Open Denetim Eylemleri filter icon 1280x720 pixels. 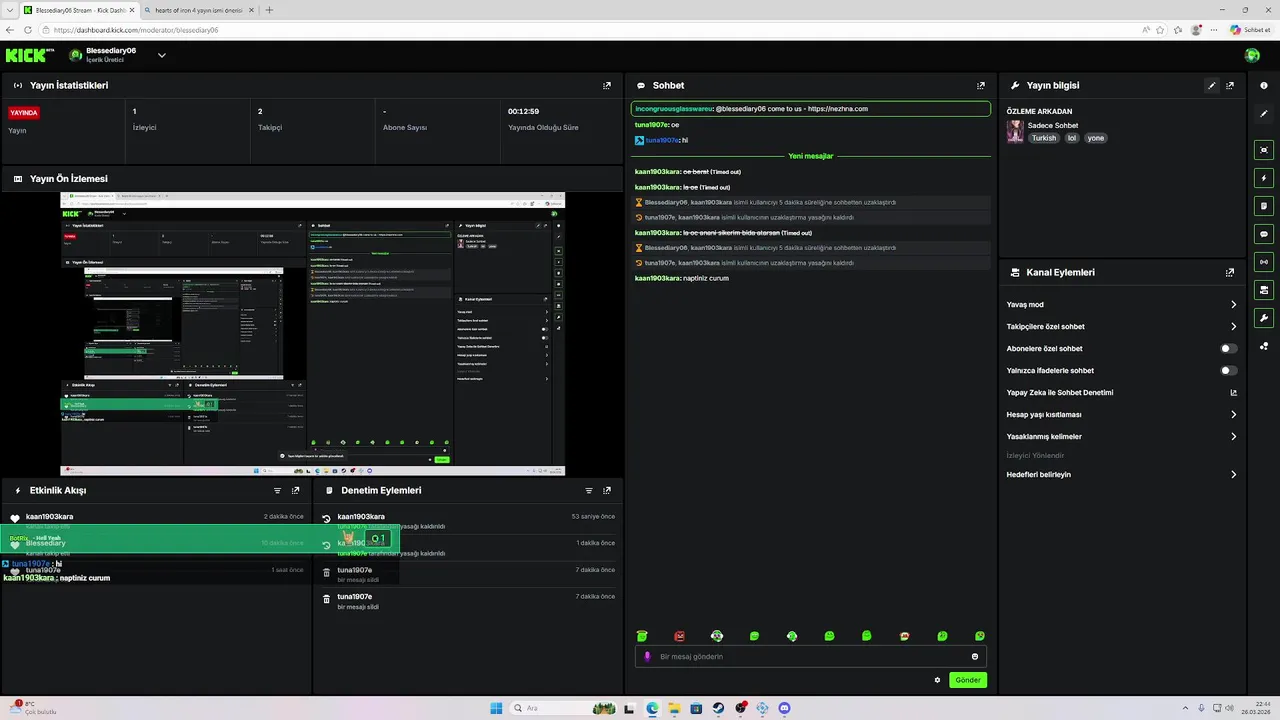pyautogui.click(x=589, y=491)
